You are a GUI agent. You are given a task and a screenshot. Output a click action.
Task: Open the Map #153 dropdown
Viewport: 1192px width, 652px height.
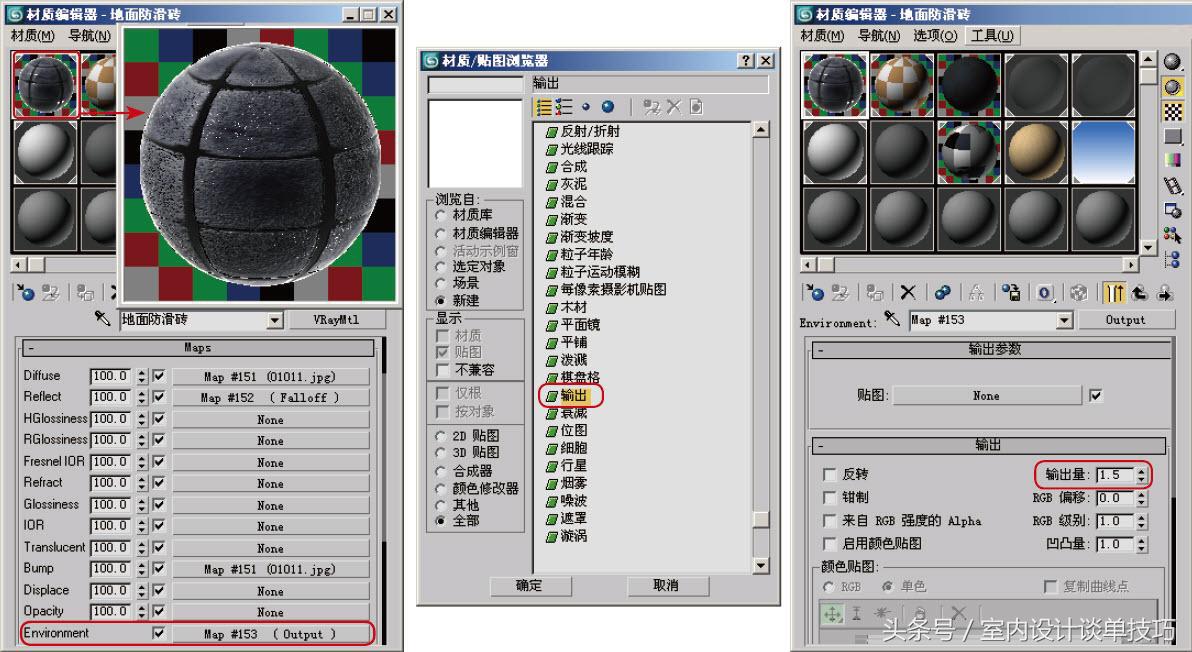click(x=1062, y=321)
